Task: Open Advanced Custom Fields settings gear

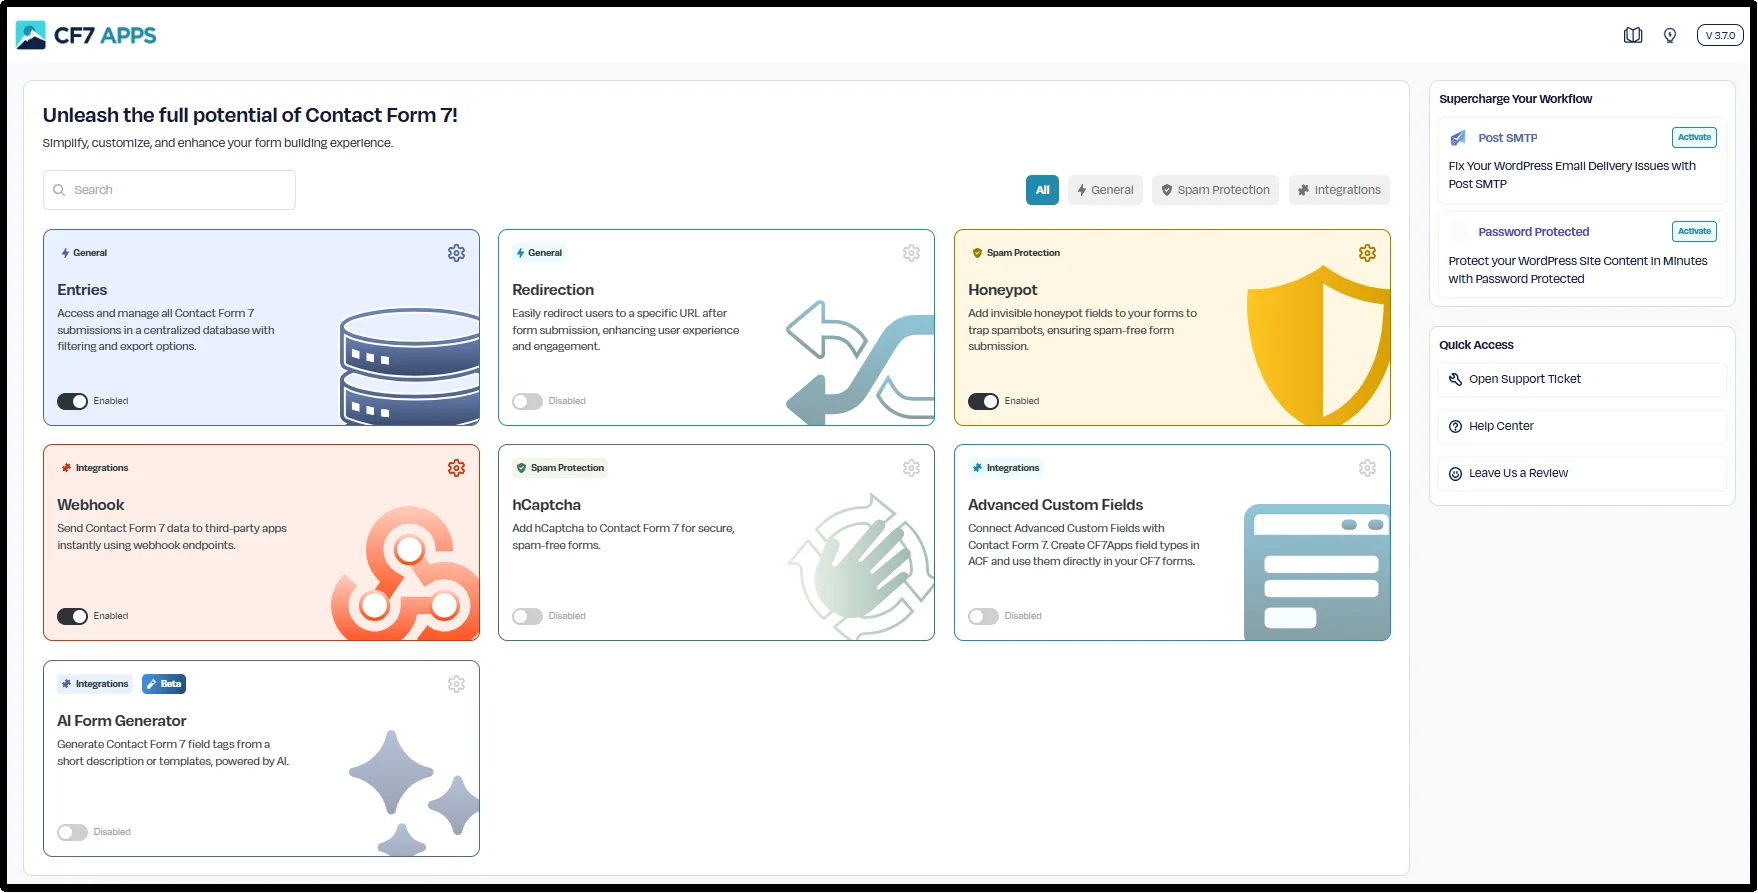Action: pos(1367,468)
